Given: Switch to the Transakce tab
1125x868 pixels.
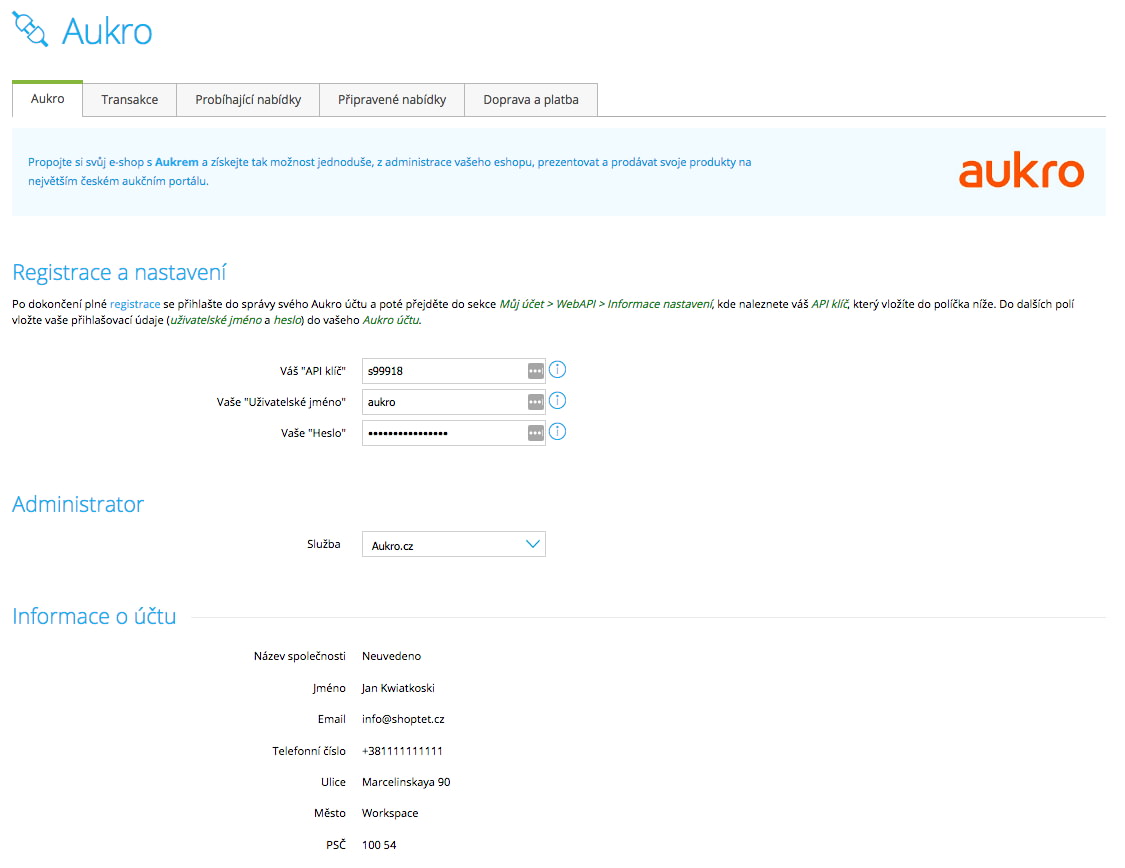Looking at the screenshot, I should tap(129, 100).
